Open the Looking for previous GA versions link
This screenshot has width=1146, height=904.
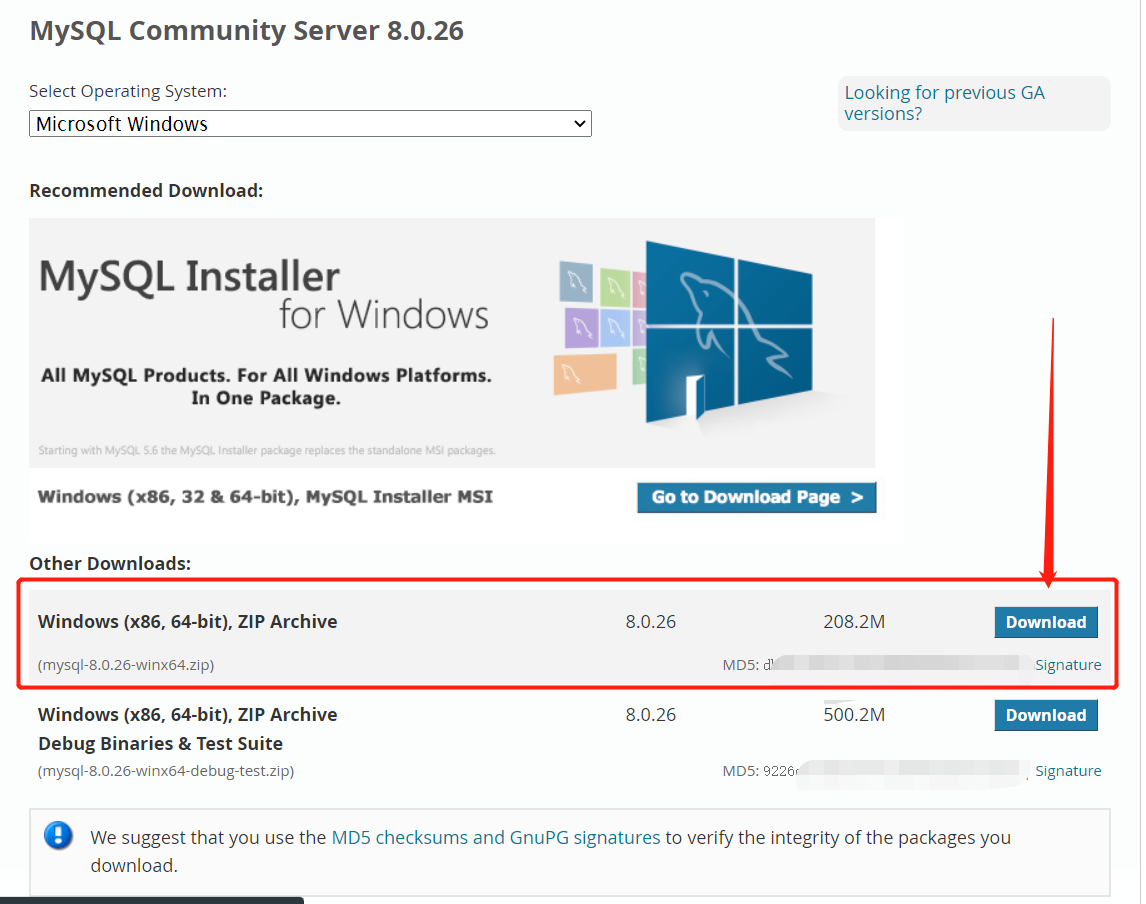point(944,103)
